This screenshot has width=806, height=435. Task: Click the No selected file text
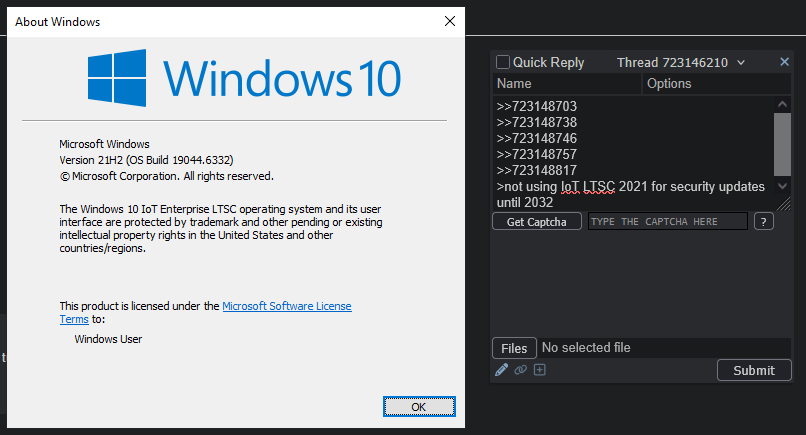click(586, 348)
